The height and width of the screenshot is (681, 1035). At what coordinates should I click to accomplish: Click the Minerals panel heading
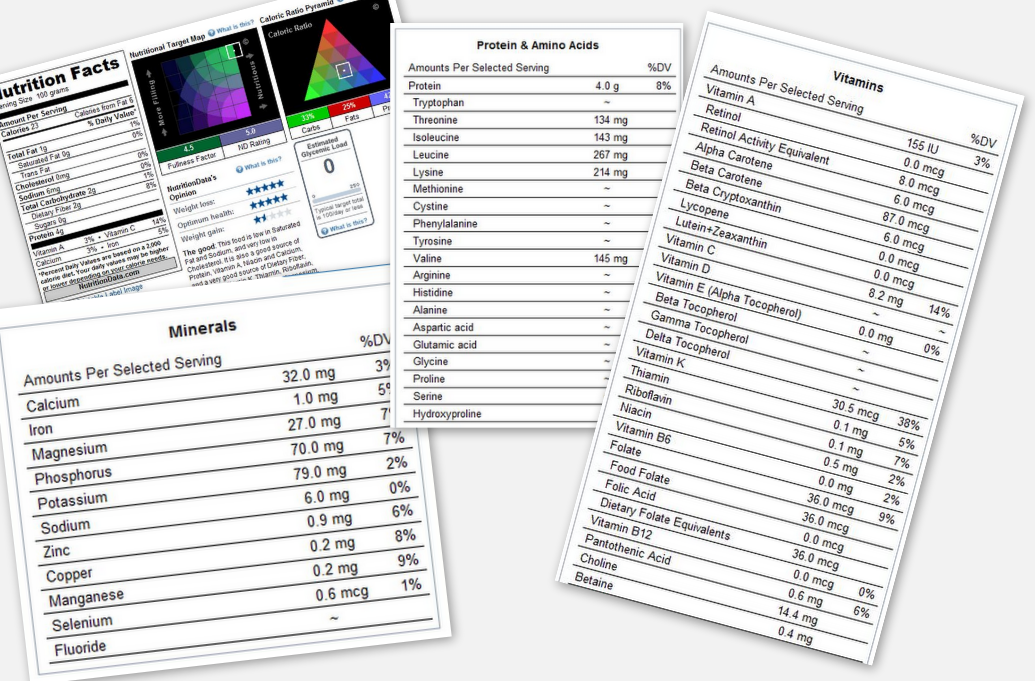[x=202, y=329]
